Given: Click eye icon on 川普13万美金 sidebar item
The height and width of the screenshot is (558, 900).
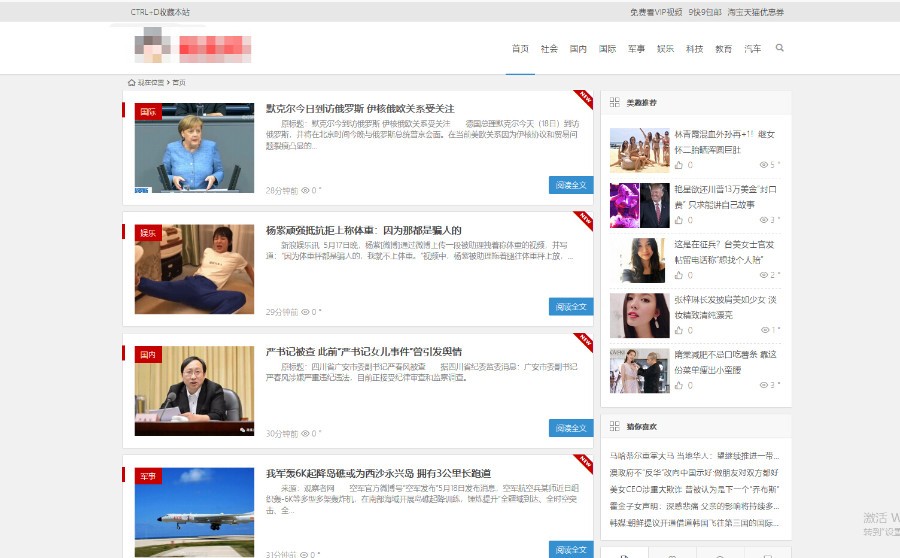Looking at the screenshot, I should pyautogui.click(x=764, y=220).
